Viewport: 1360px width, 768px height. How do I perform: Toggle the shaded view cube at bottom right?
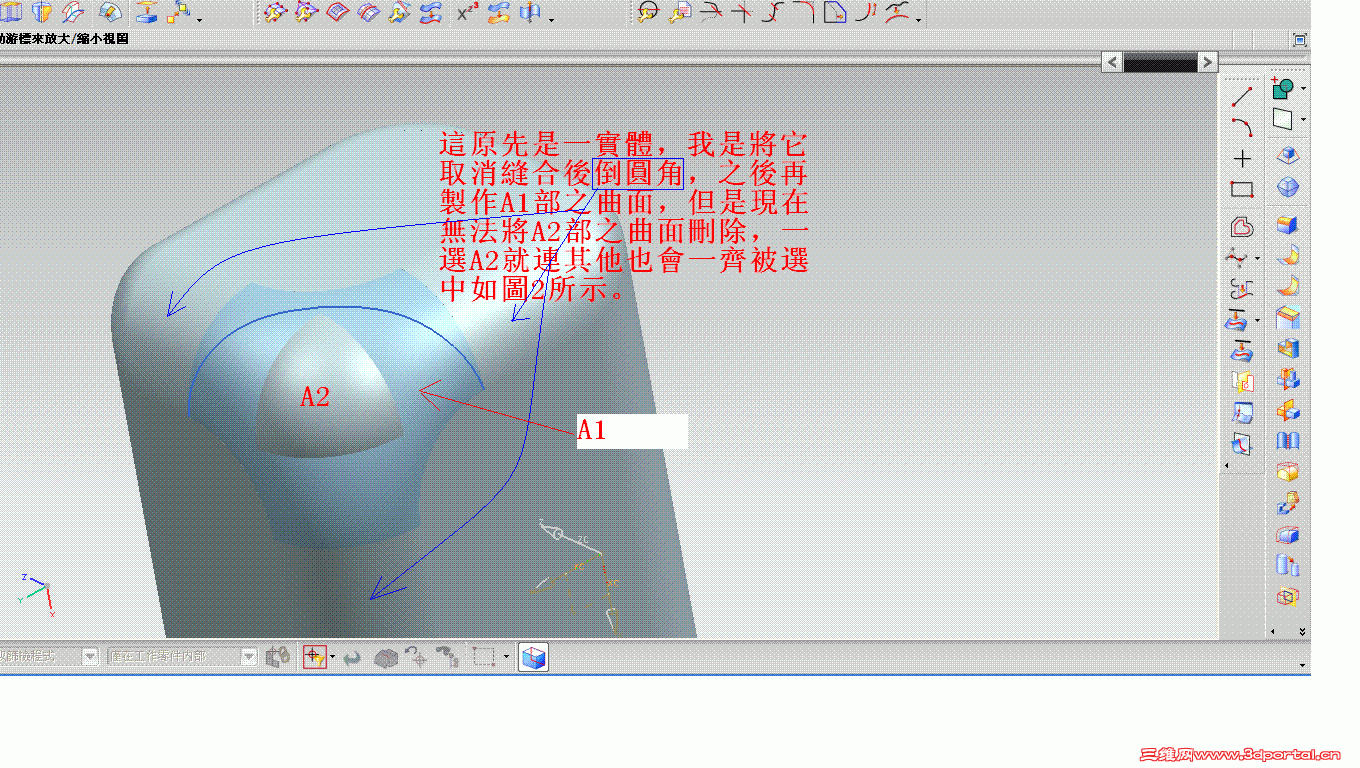click(x=534, y=657)
